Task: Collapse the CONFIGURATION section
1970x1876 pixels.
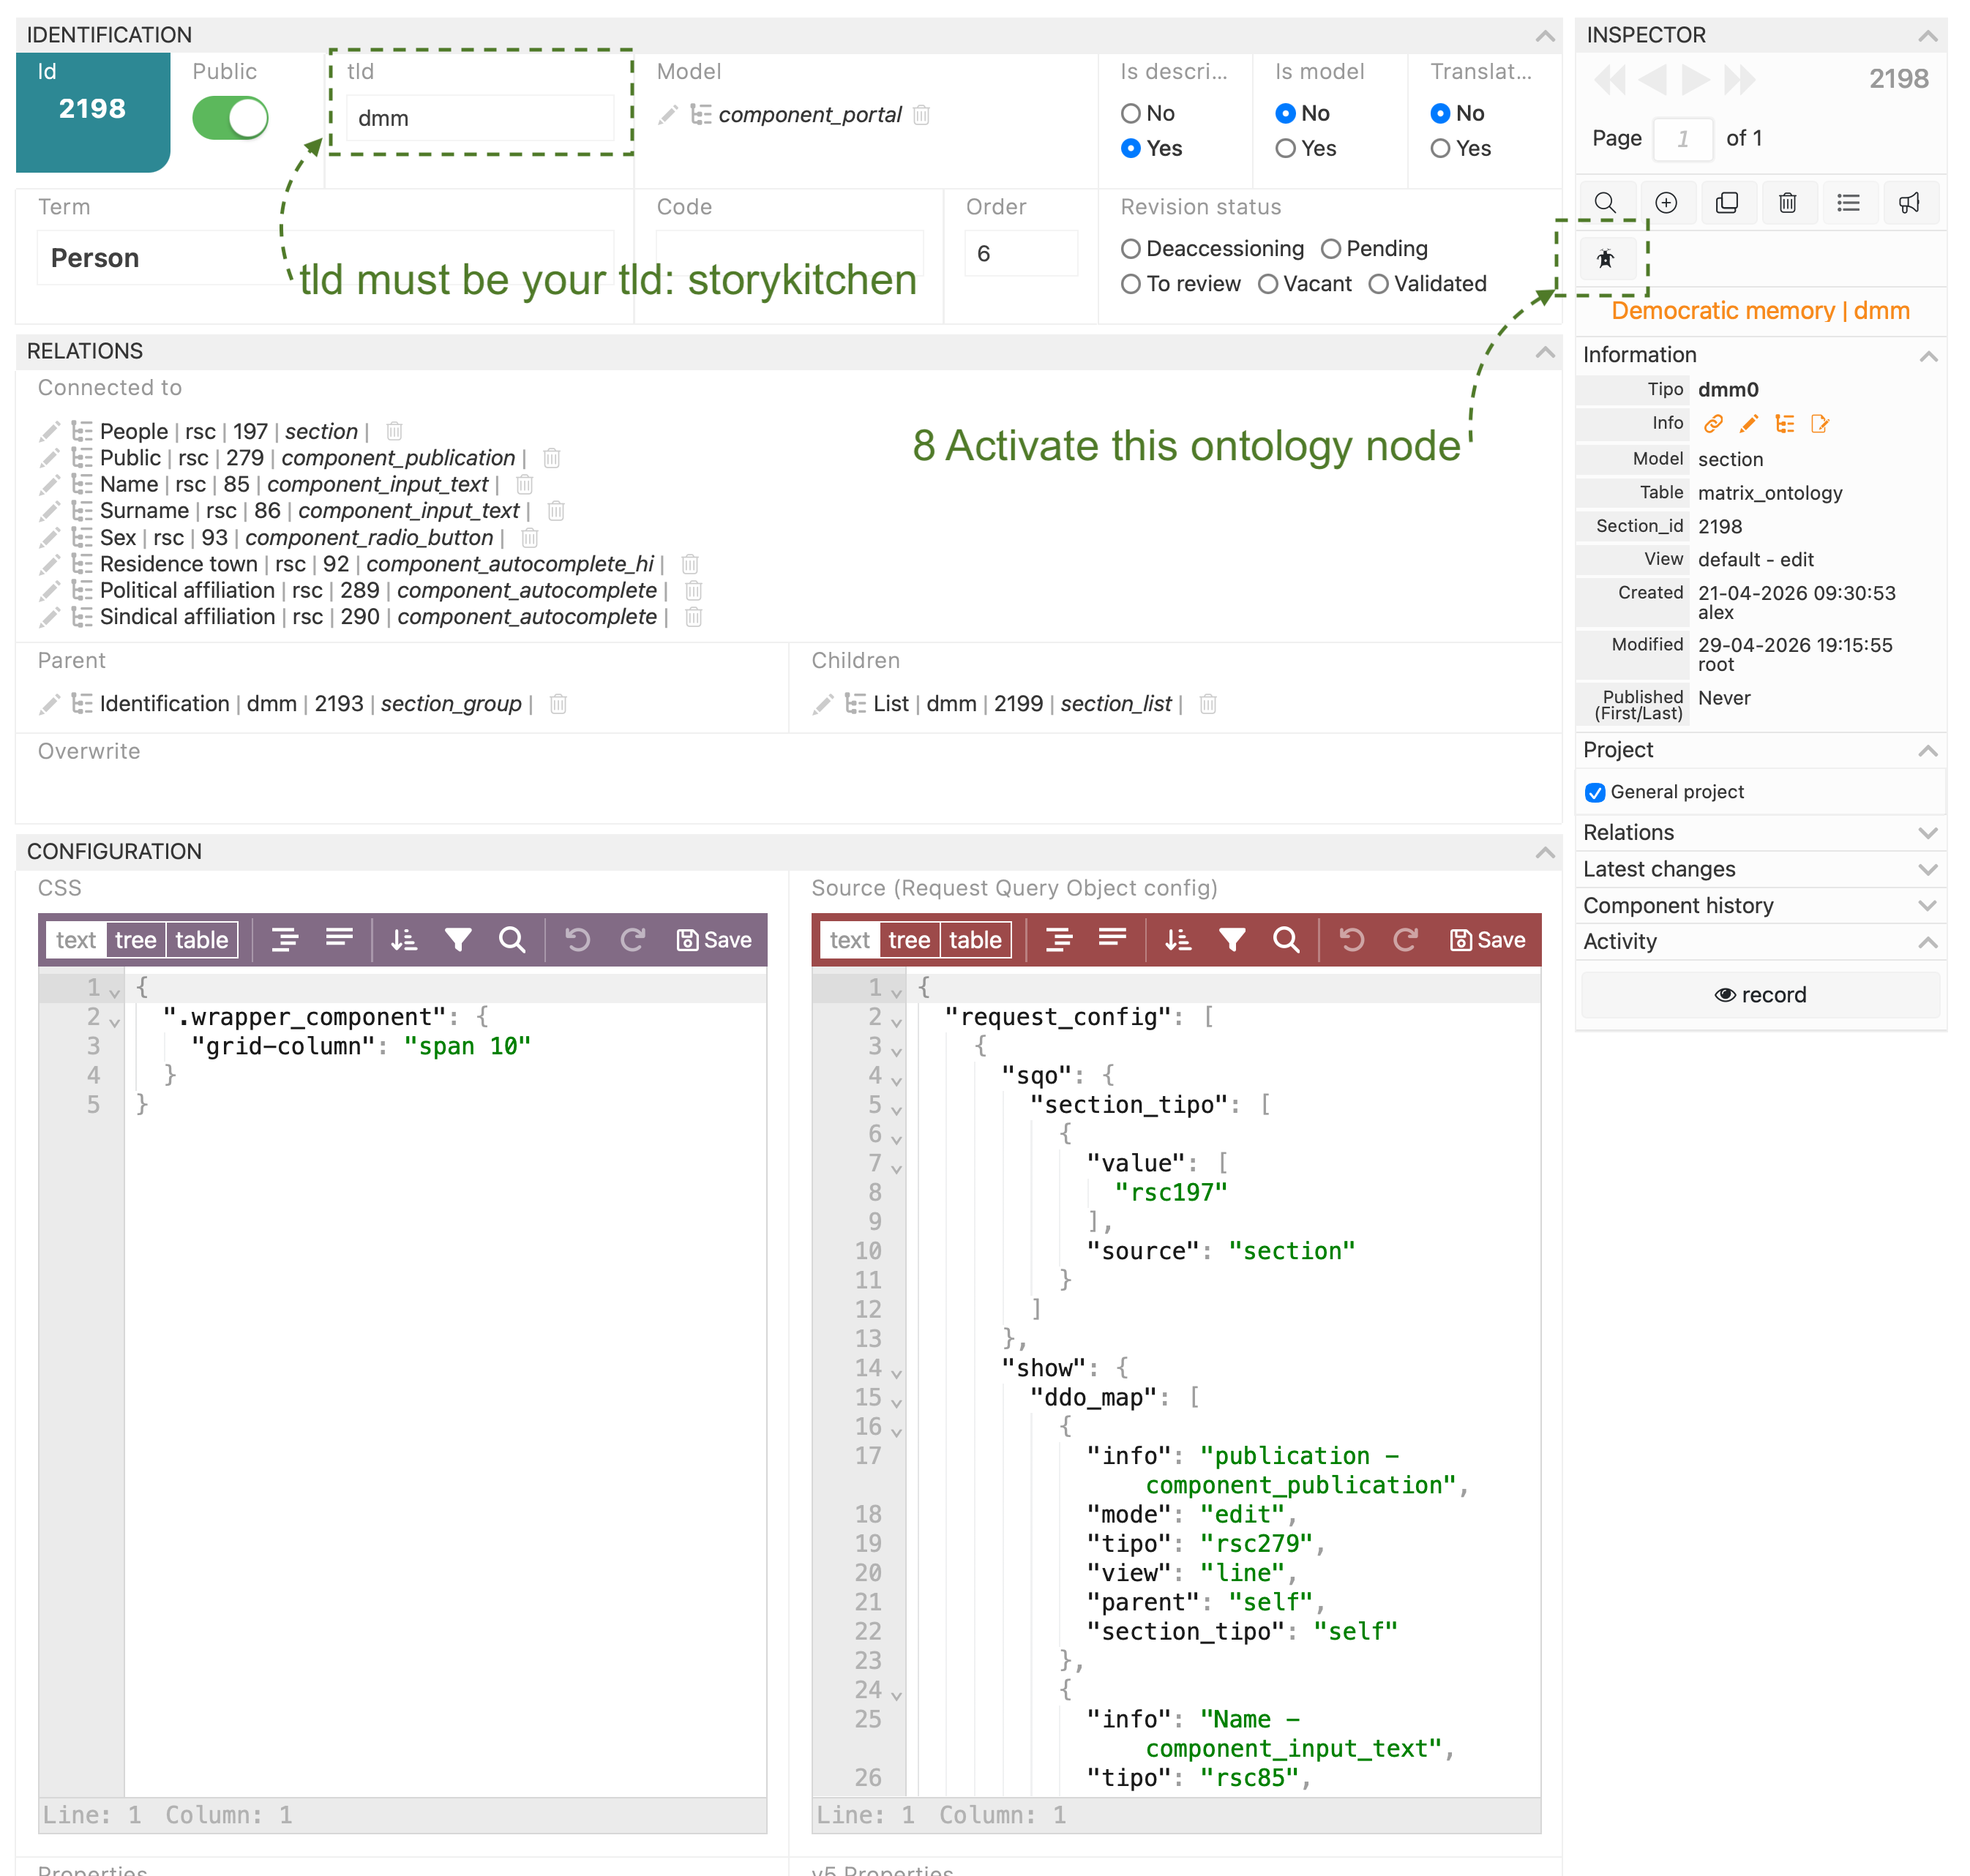Action: [1545, 852]
